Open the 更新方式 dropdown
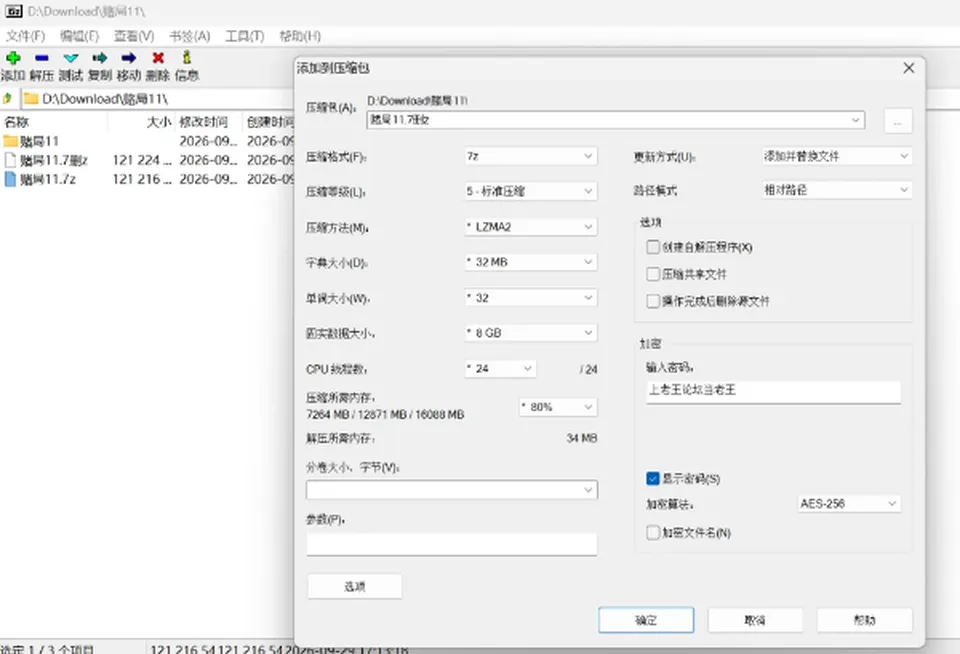 tap(837, 156)
